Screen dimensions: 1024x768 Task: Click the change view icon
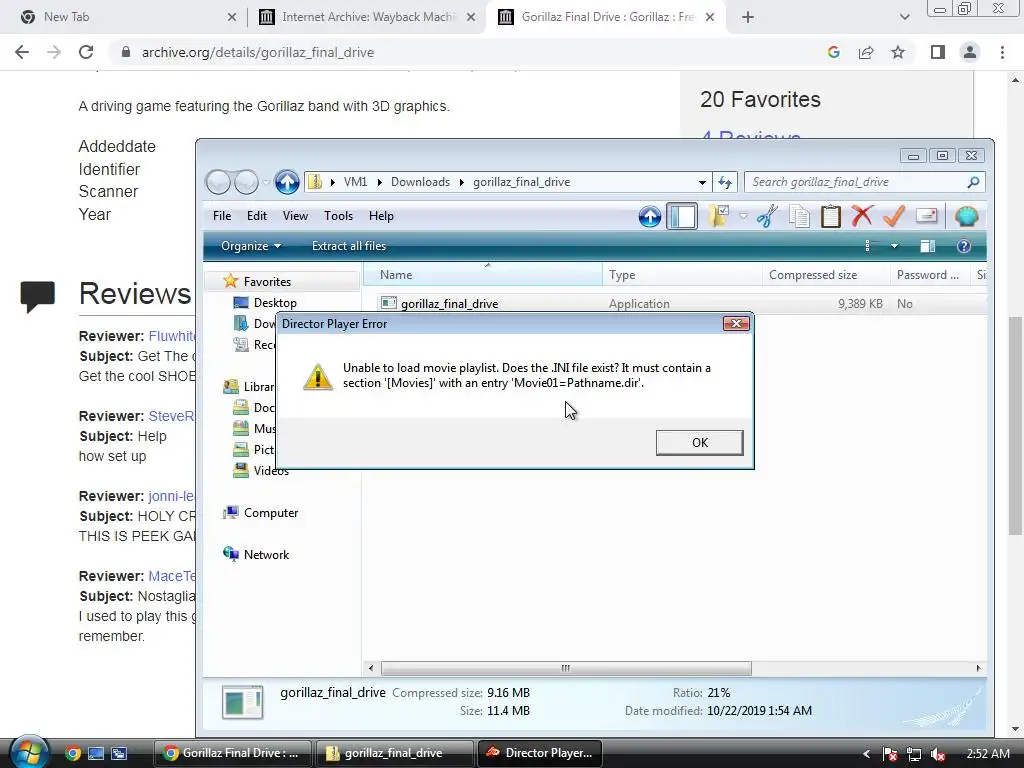click(869, 246)
